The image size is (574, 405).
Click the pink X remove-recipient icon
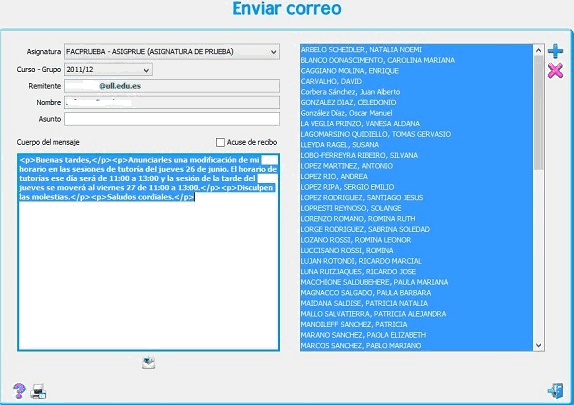(555, 71)
